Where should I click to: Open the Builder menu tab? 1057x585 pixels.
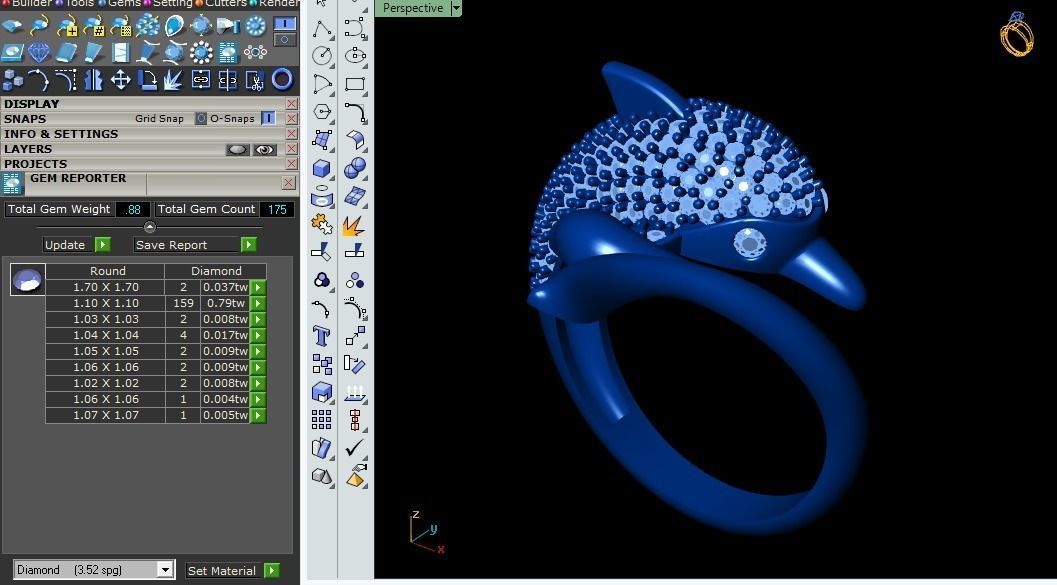28,3
